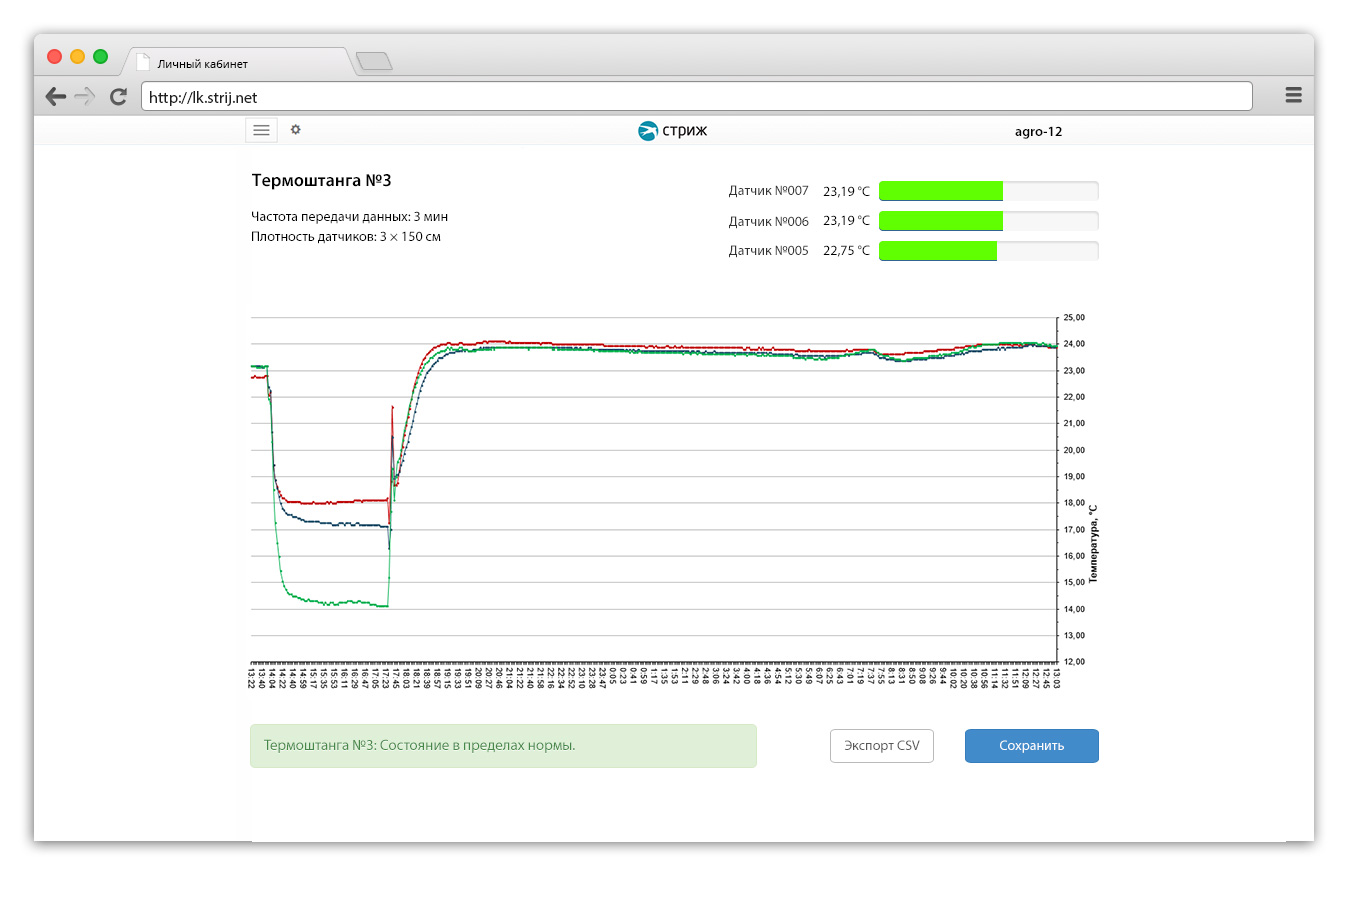Click the Плотность датчиков text
Image resolution: width=1350 pixels, height=900 pixels.
click(x=346, y=237)
